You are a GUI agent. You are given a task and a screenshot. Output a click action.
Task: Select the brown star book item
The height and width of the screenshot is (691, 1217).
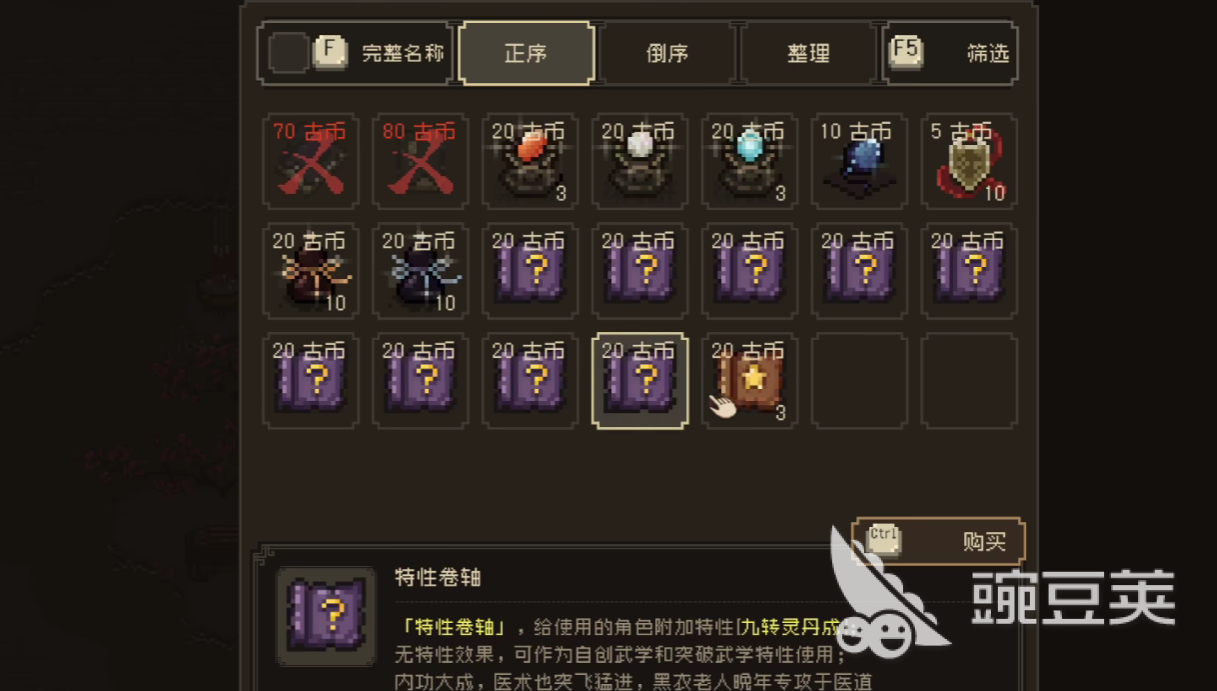click(x=750, y=381)
